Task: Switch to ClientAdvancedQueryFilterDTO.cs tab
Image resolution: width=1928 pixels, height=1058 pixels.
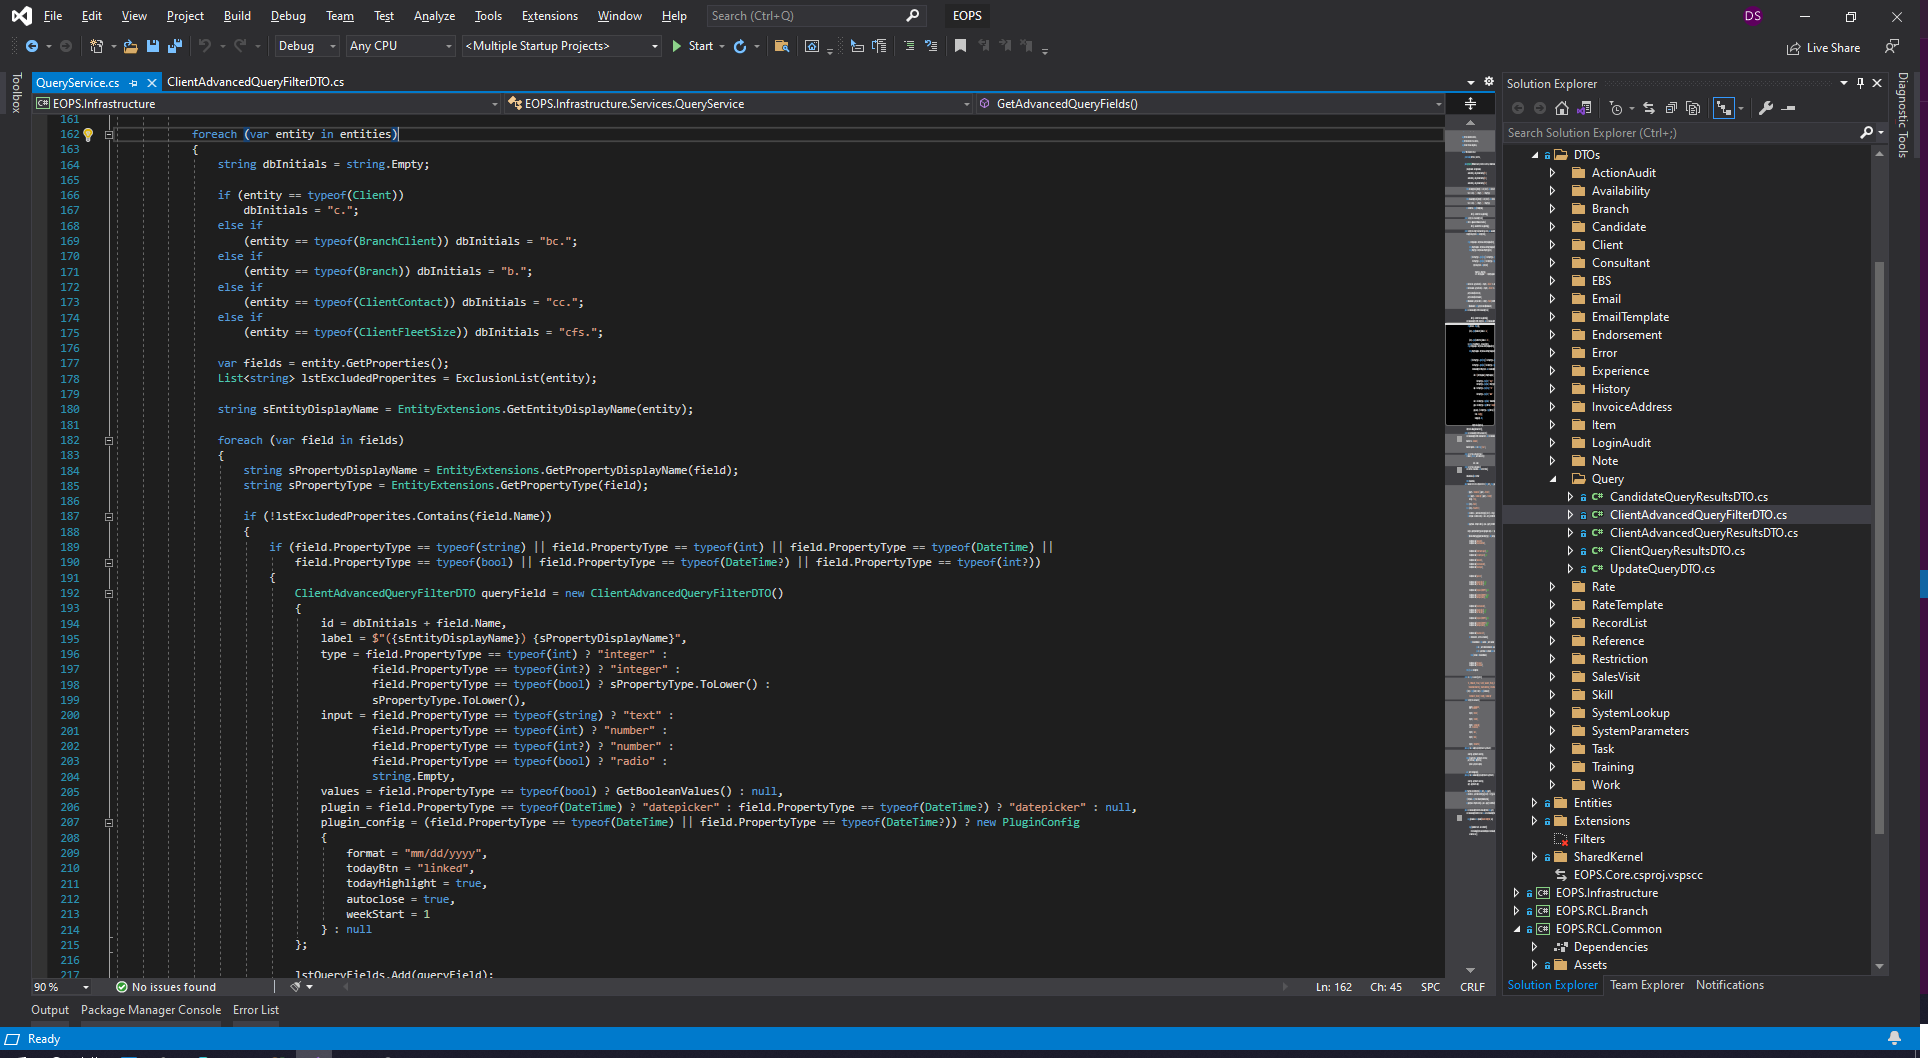Action: 255,82
